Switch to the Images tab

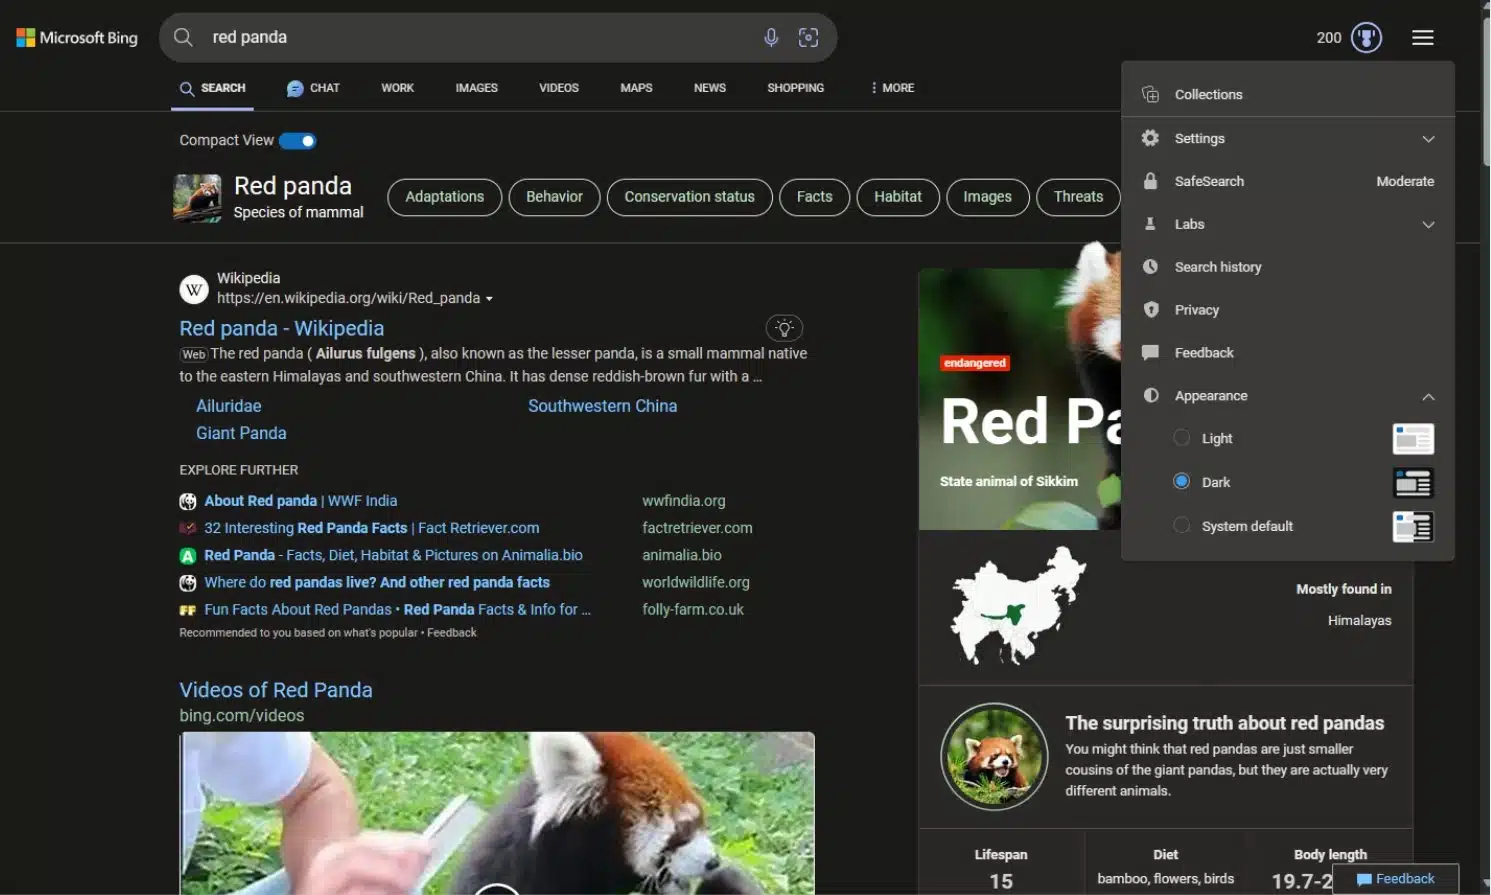pyautogui.click(x=476, y=88)
